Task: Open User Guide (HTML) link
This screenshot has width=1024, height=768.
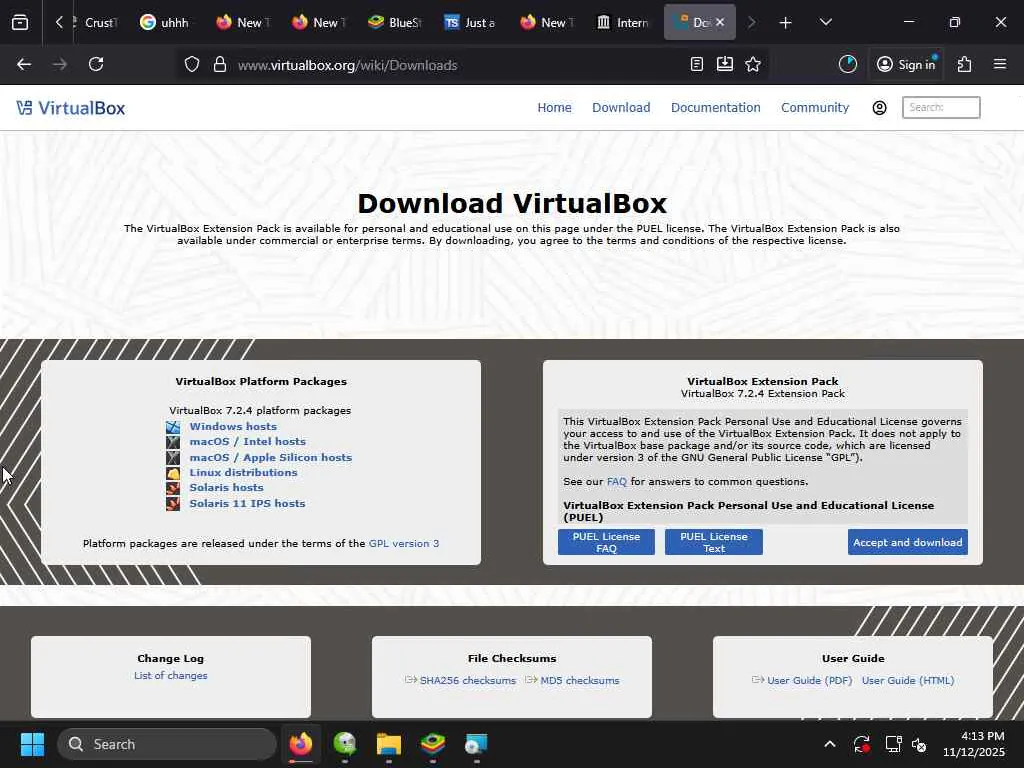Action: (x=908, y=680)
